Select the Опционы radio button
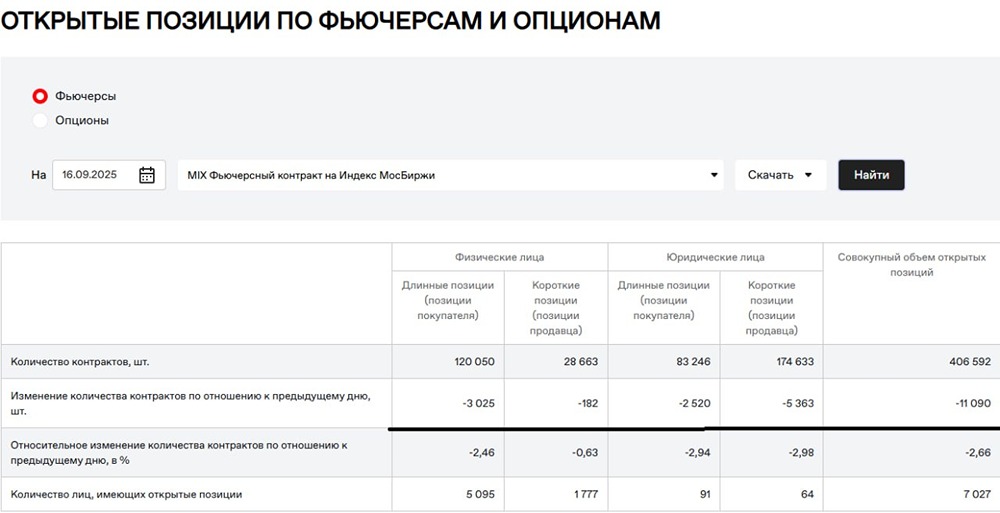 tap(40, 120)
